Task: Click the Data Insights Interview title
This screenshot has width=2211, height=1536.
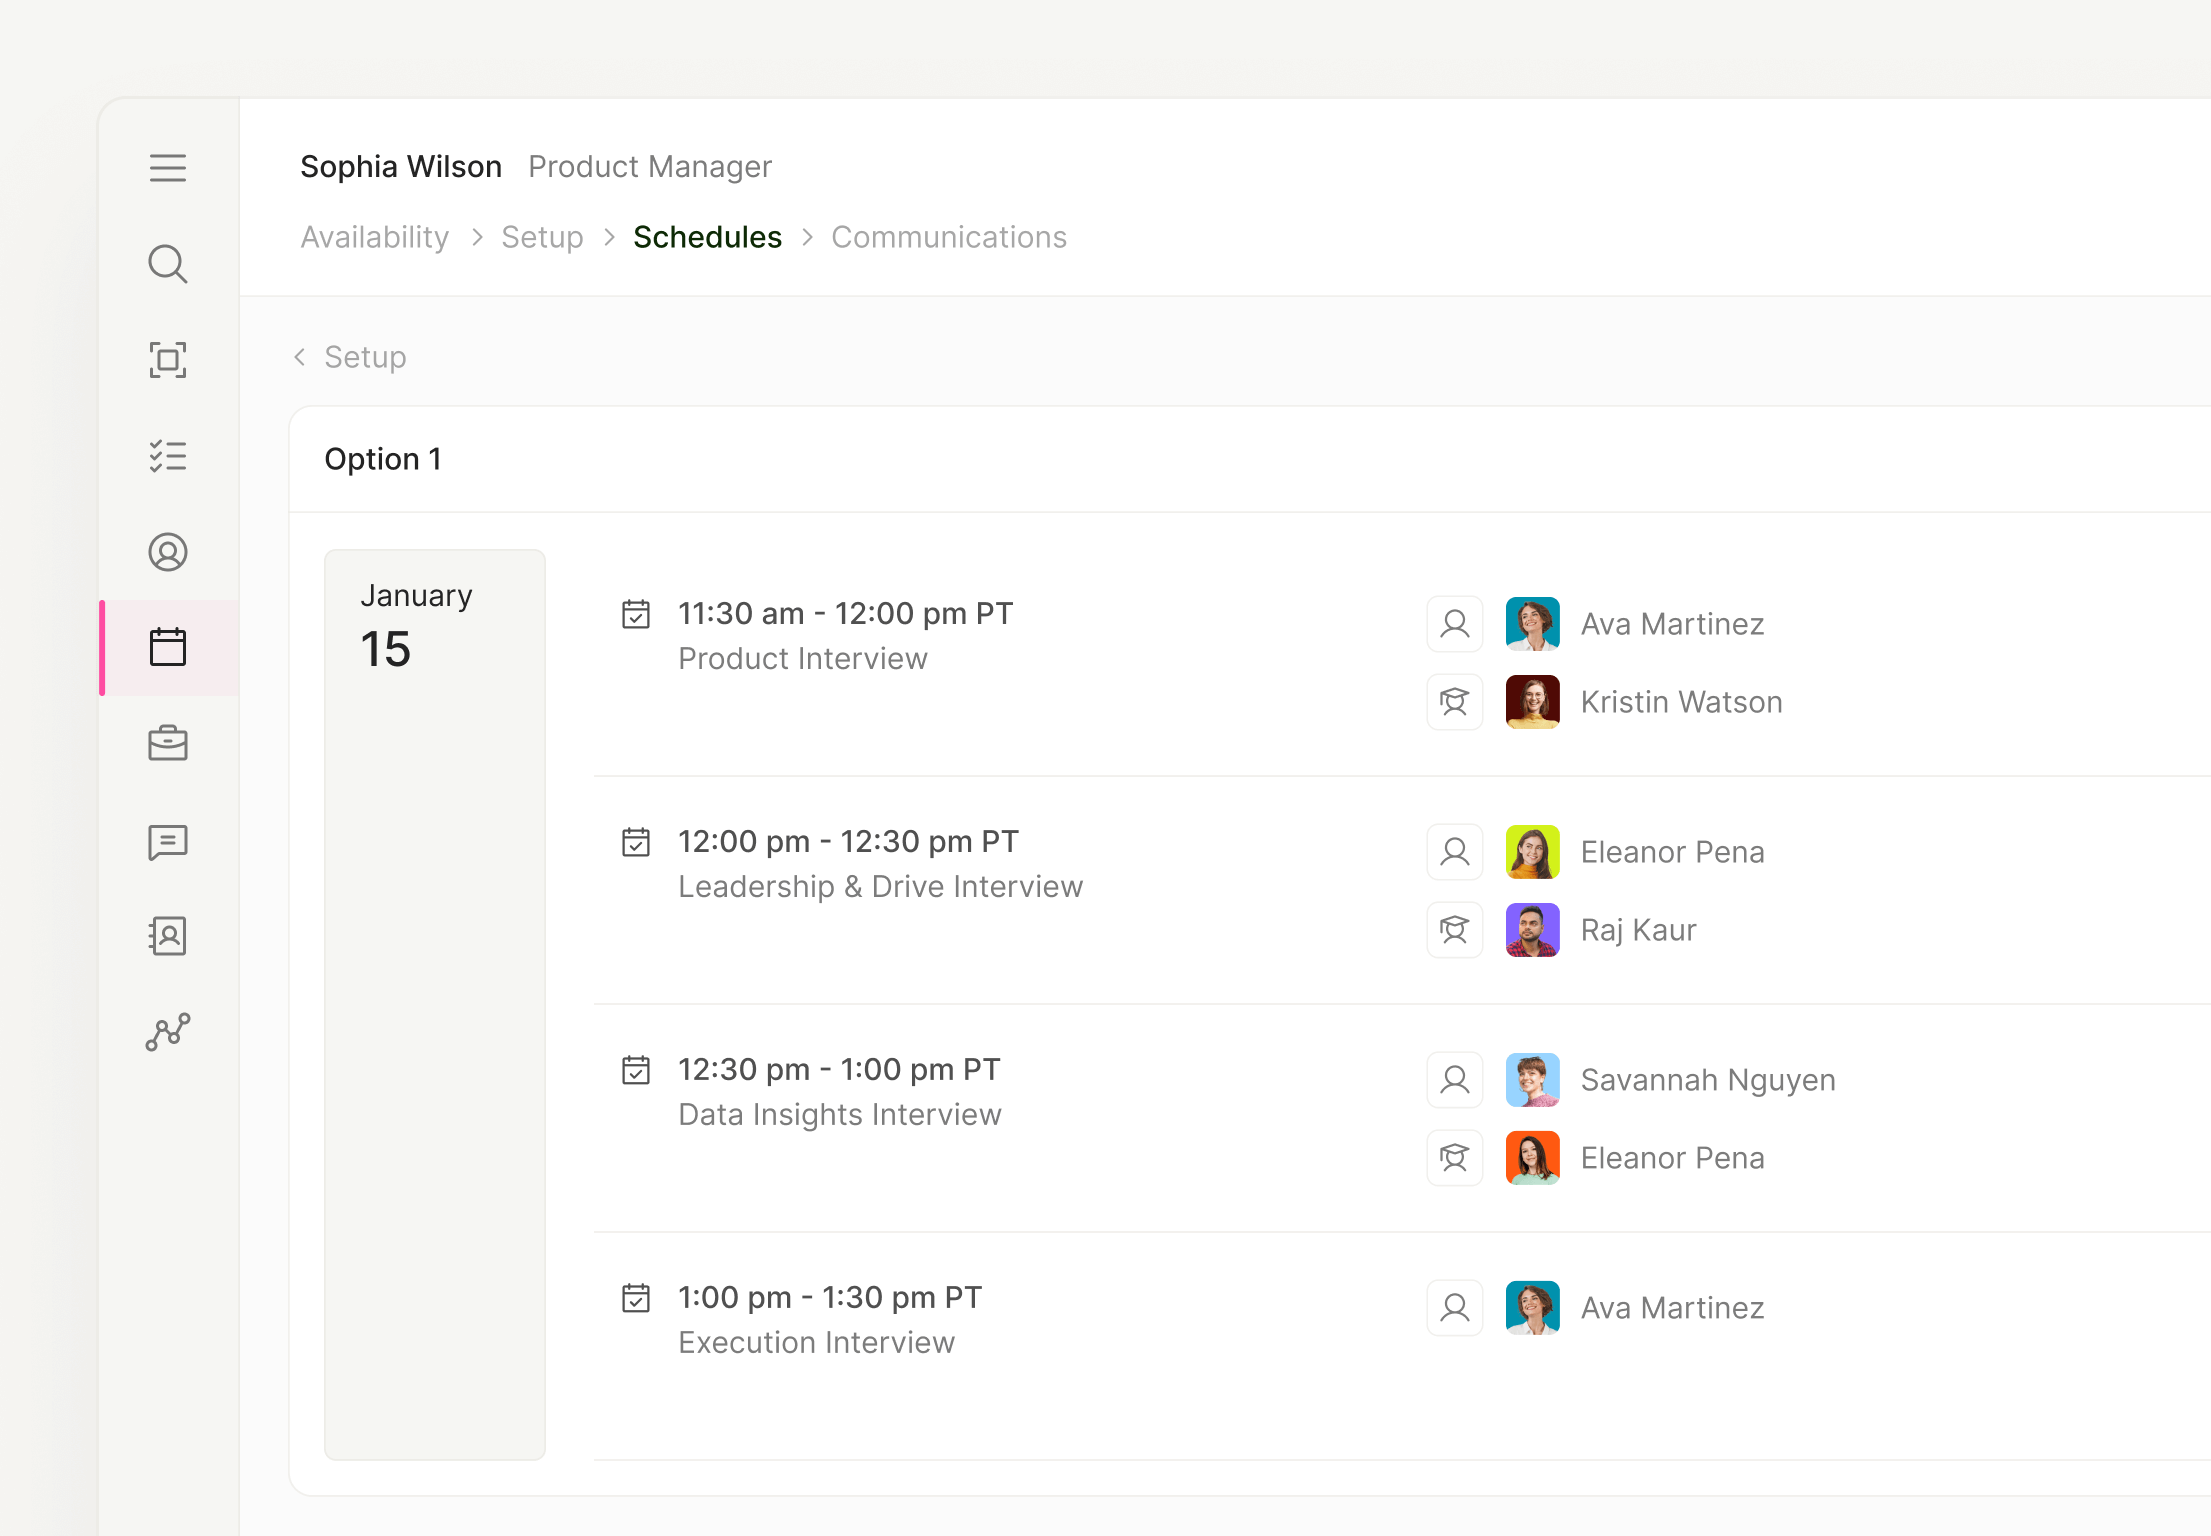Action: pos(840,1114)
